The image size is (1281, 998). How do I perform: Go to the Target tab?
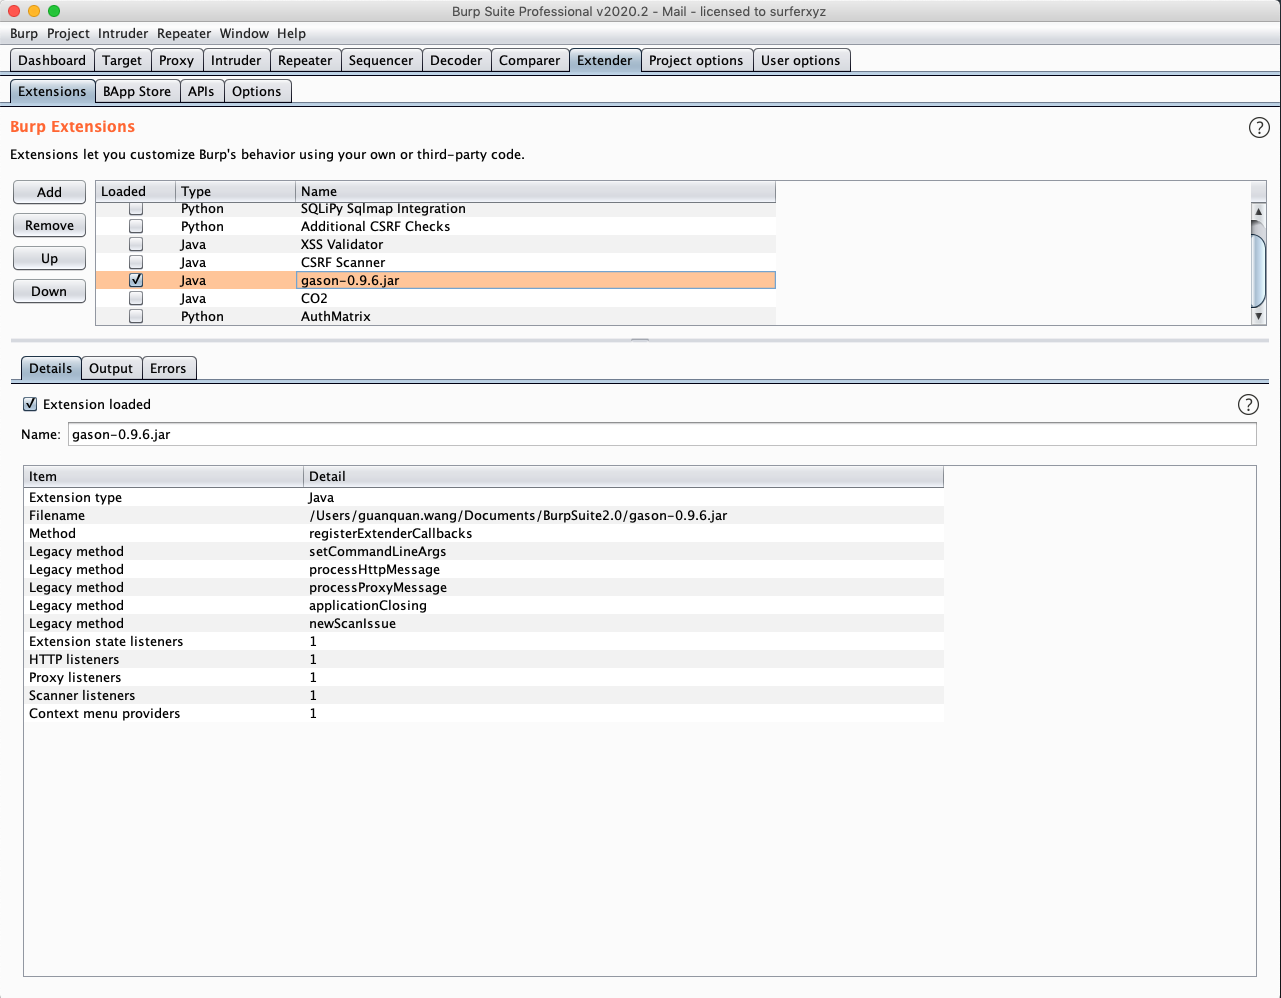(x=123, y=61)
